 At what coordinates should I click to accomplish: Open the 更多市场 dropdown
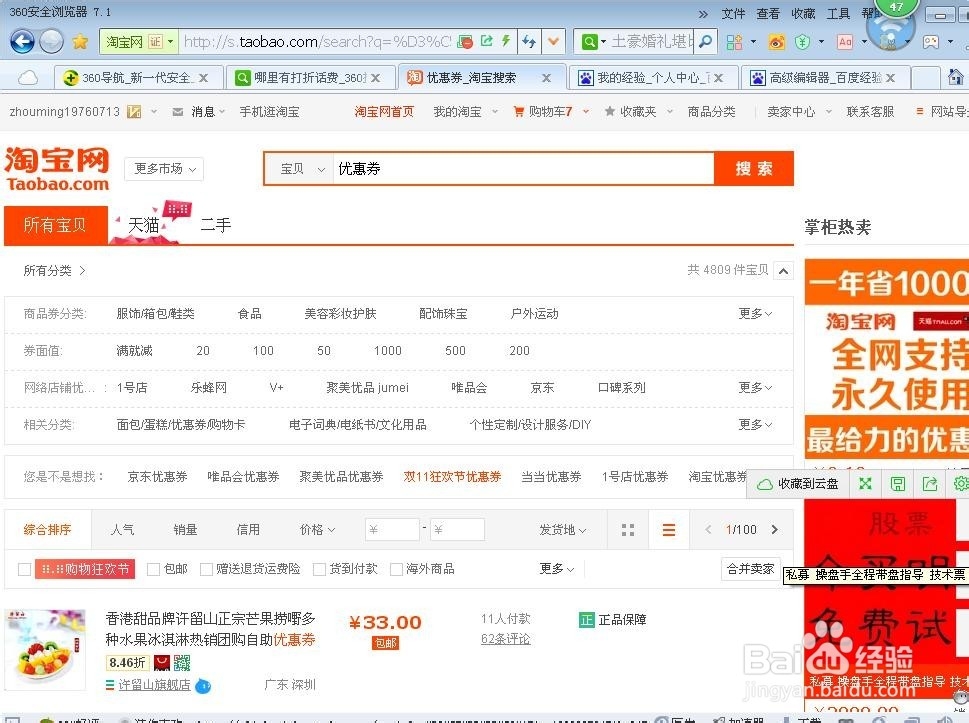pos(164,169)
